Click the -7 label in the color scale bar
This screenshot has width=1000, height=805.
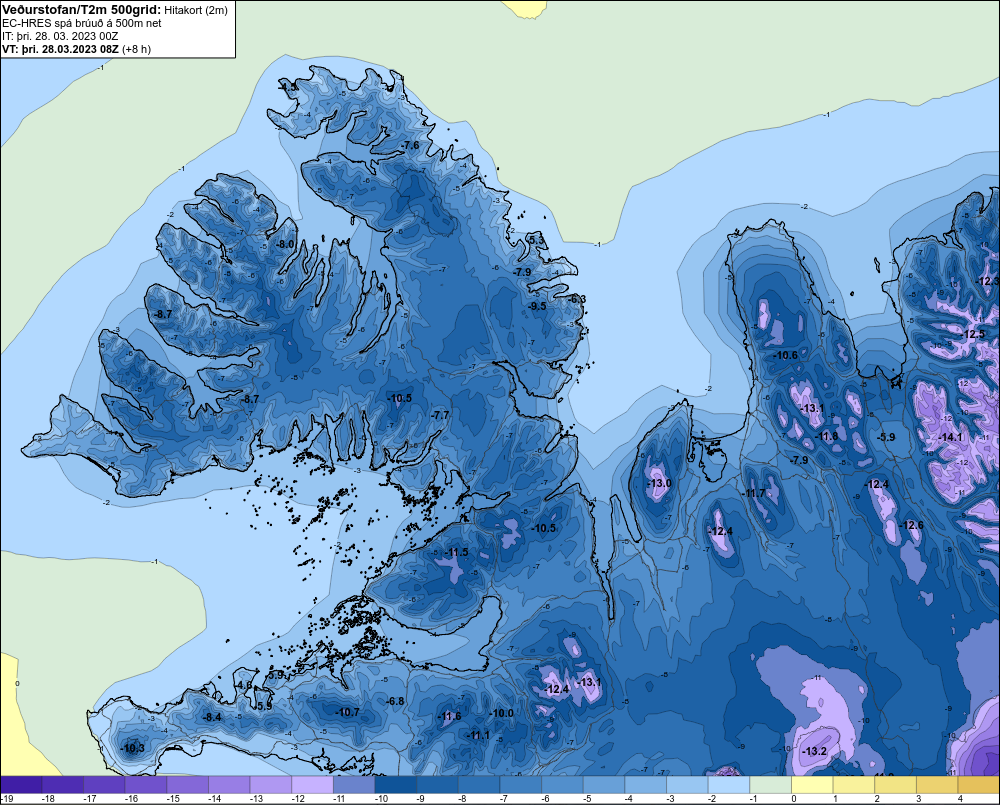coord(504,799)
